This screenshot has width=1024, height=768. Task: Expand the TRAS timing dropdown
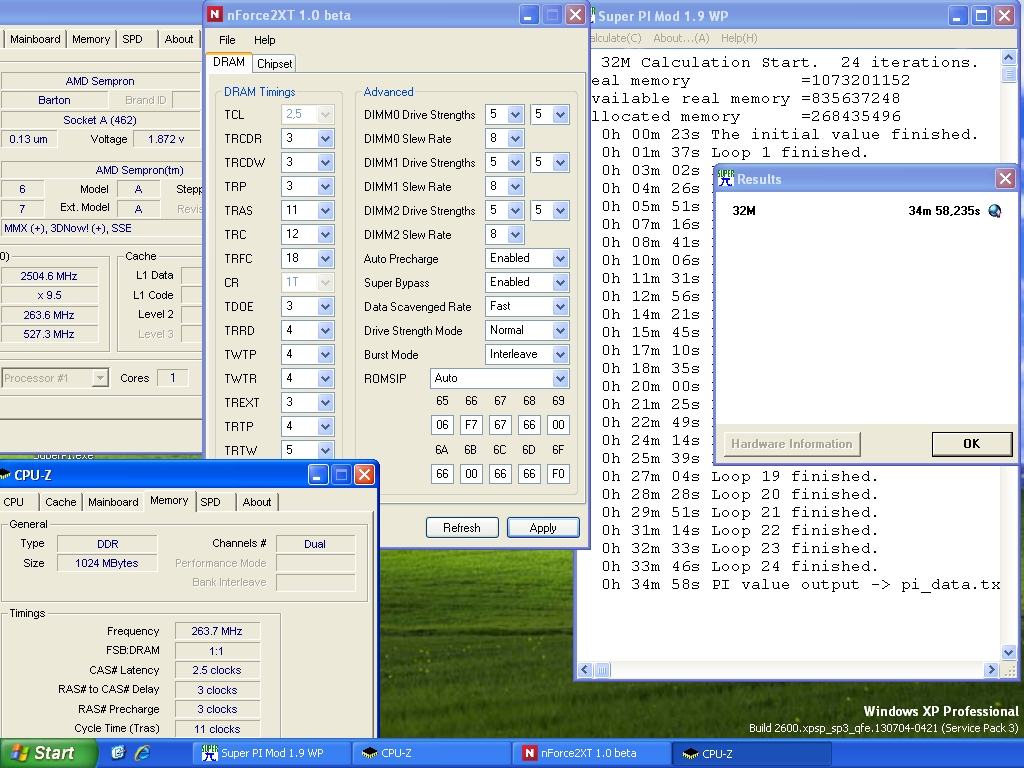pyautogui.click(x=325, y=210)
